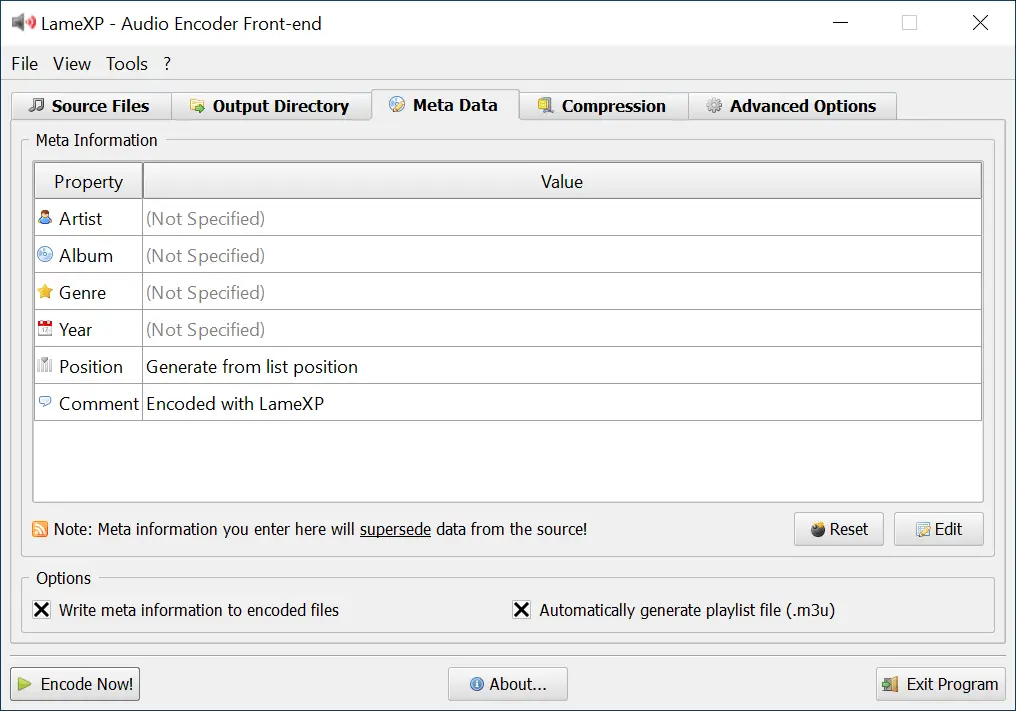The image size is (1016, 711).
Task: Select the Genre value (Not Specified) cell
Action: click(x=562, y=292)
